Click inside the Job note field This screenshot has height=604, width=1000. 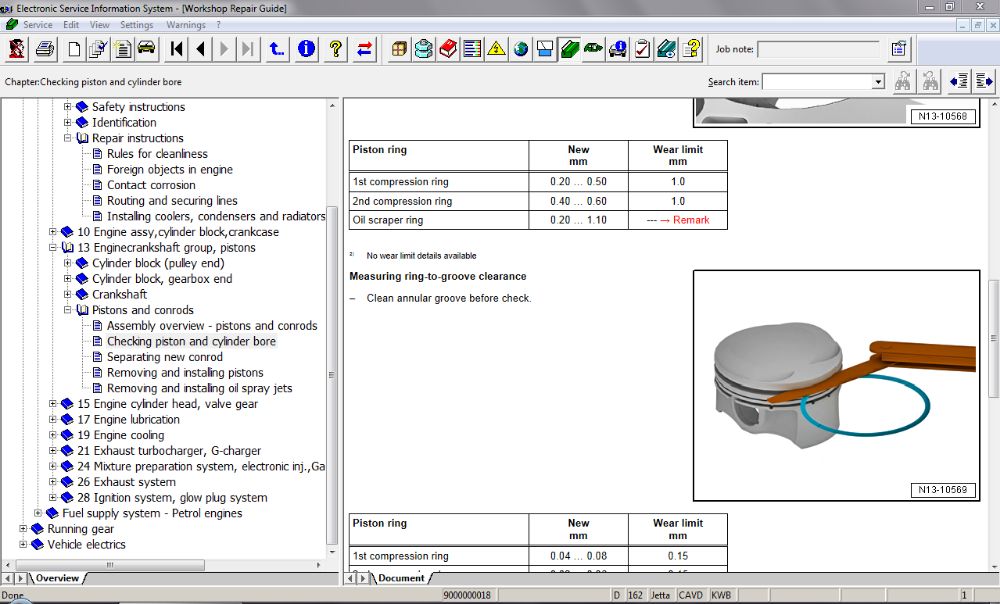coord(819,49)
